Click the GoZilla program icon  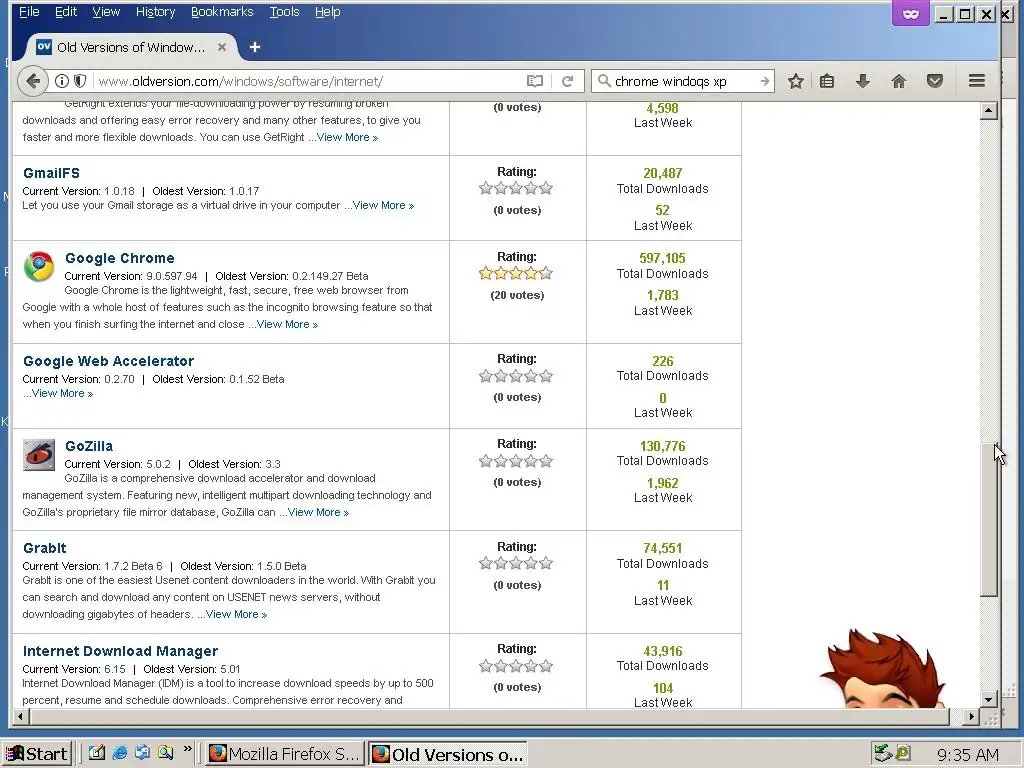[39, 455]
